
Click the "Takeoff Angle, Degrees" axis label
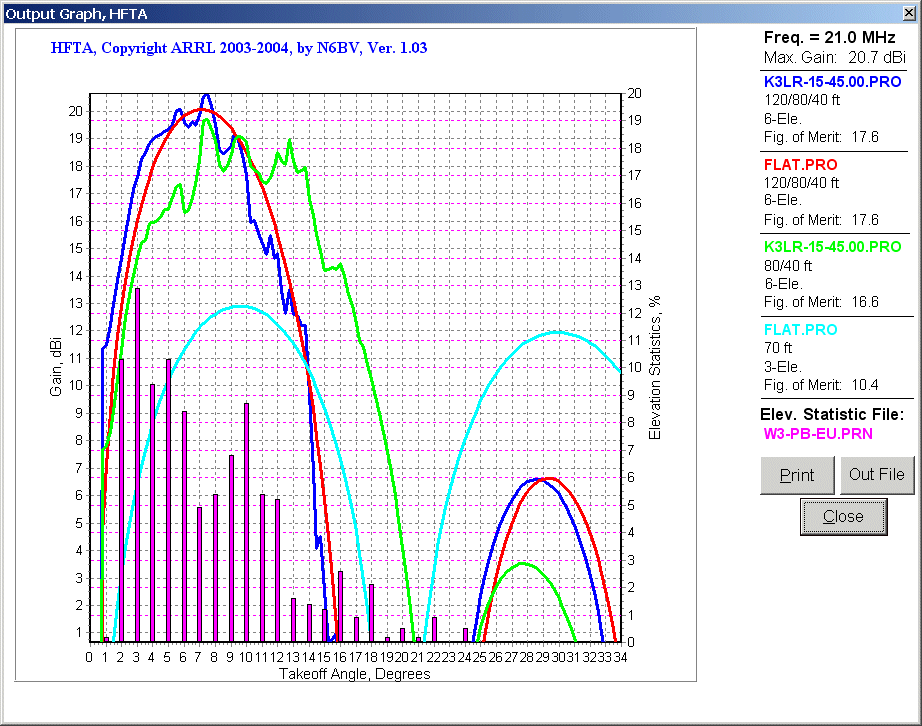pyautogui.click(x=355, y=674)
